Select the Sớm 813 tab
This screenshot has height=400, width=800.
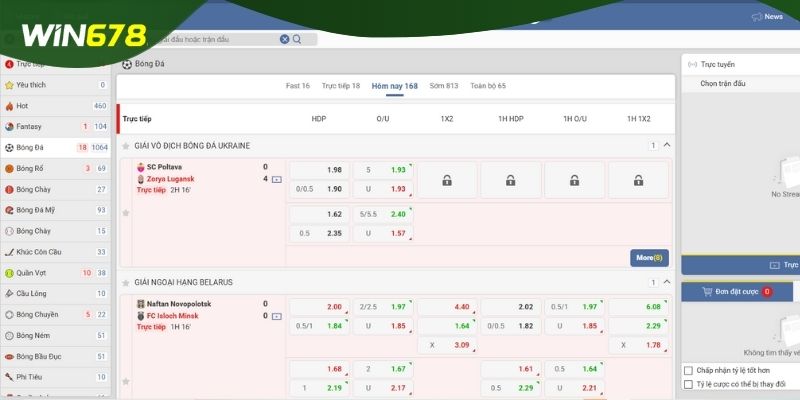pos(444,86)
